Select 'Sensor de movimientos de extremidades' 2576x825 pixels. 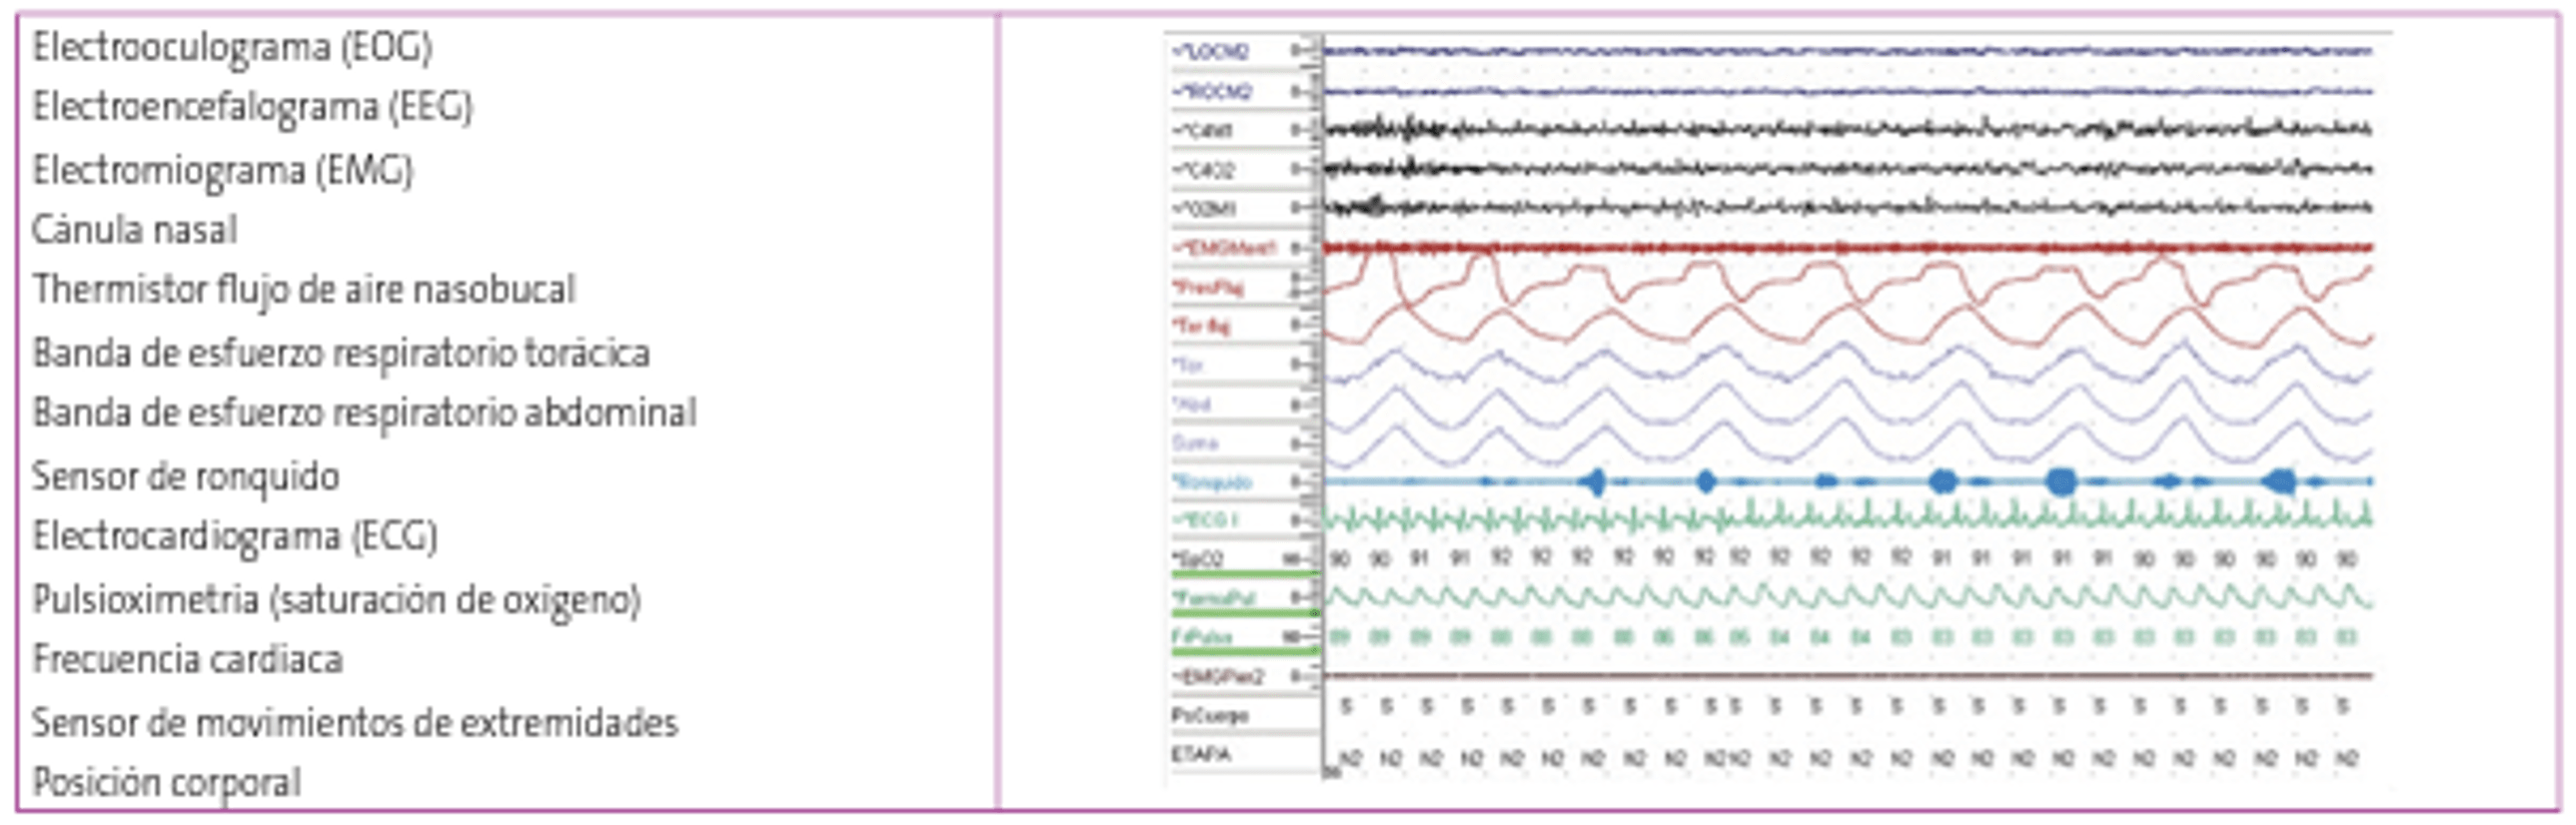pyautogui.click(x=354, y=723)
